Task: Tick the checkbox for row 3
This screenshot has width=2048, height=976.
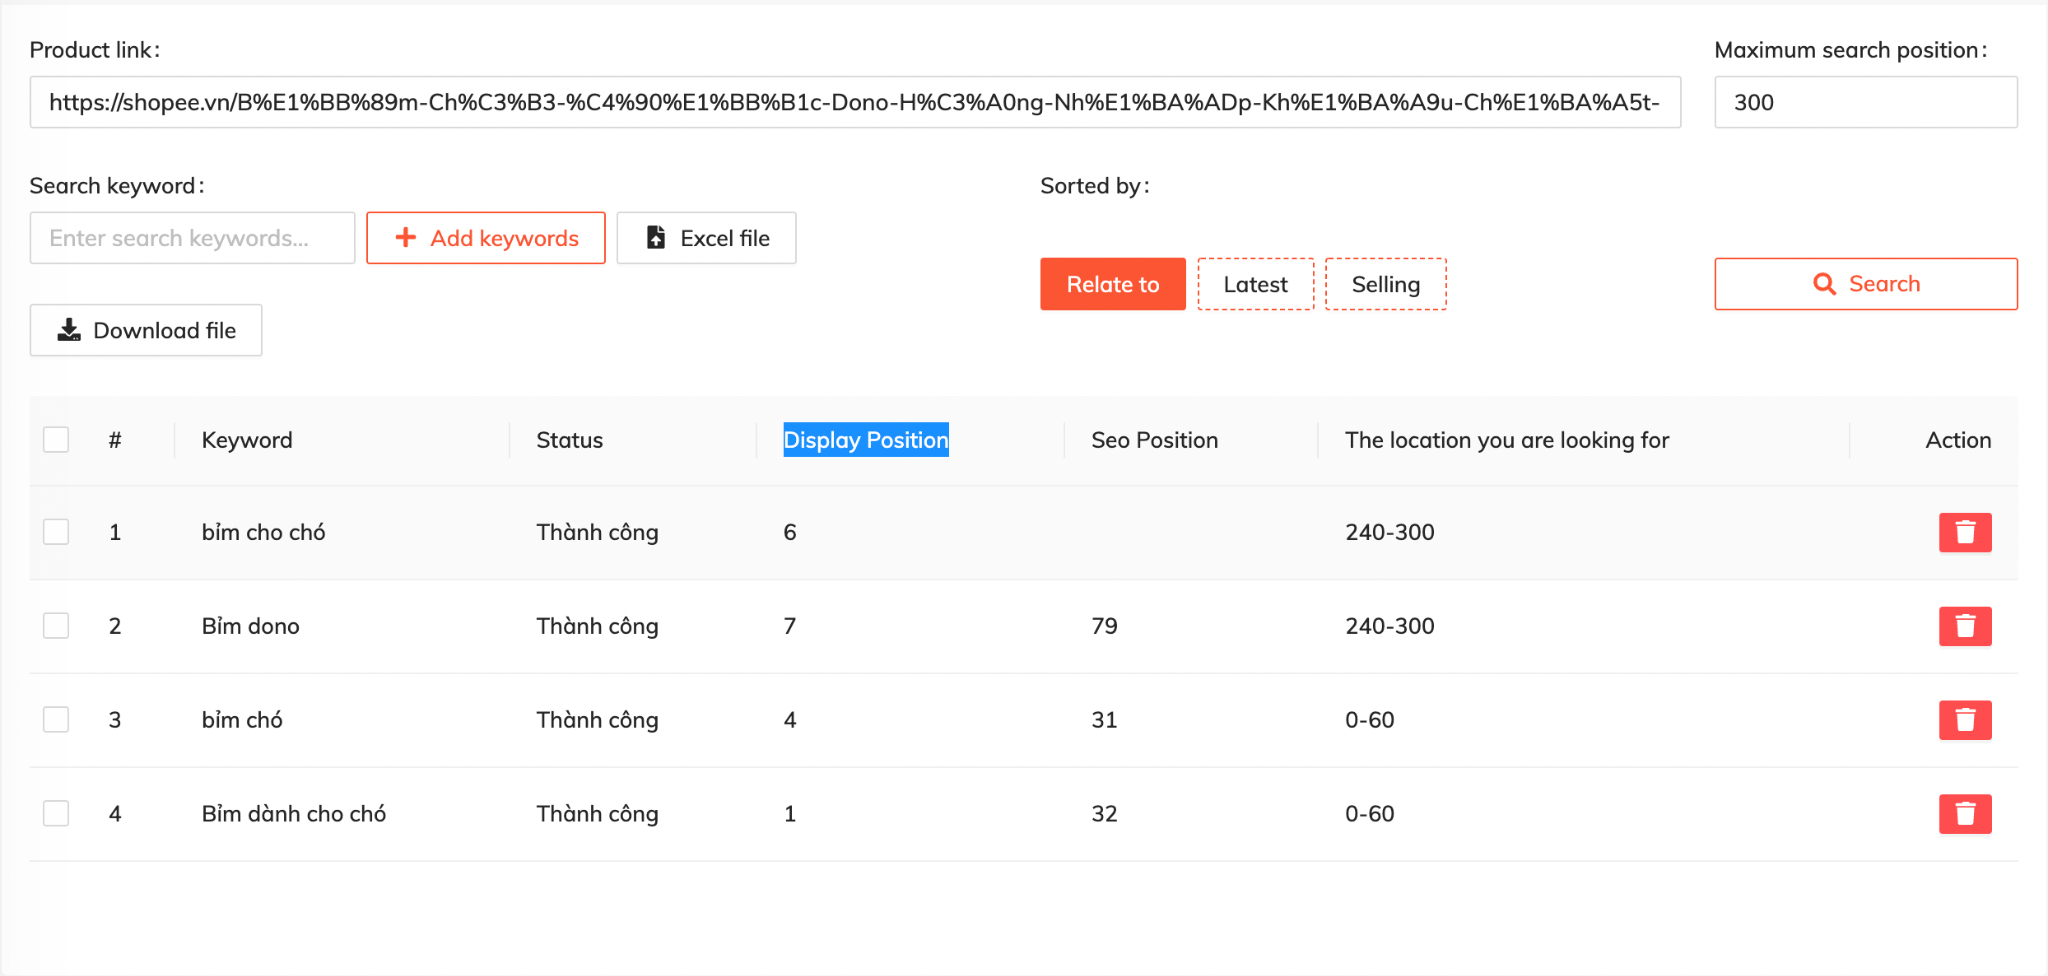Action: pyautogui.click(x=56, y=720)
